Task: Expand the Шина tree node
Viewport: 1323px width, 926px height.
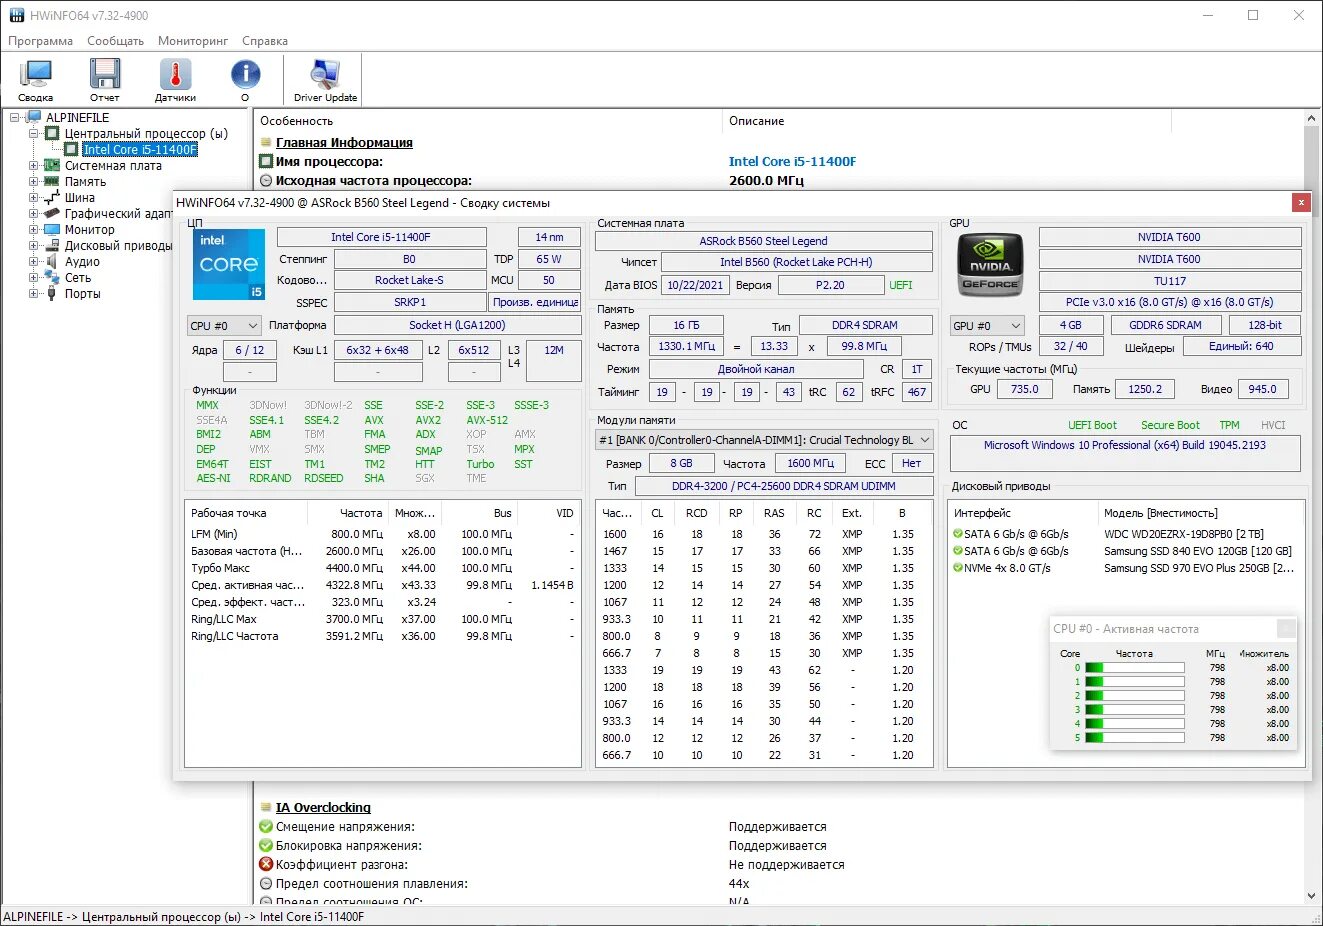Action: (33, 198)
